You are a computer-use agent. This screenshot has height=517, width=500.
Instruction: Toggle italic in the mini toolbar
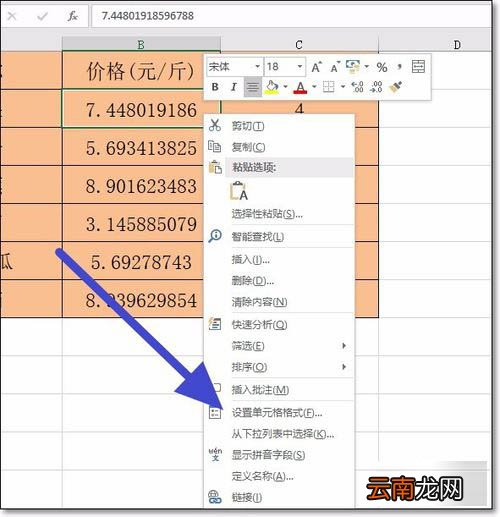[x=233, y=87]
